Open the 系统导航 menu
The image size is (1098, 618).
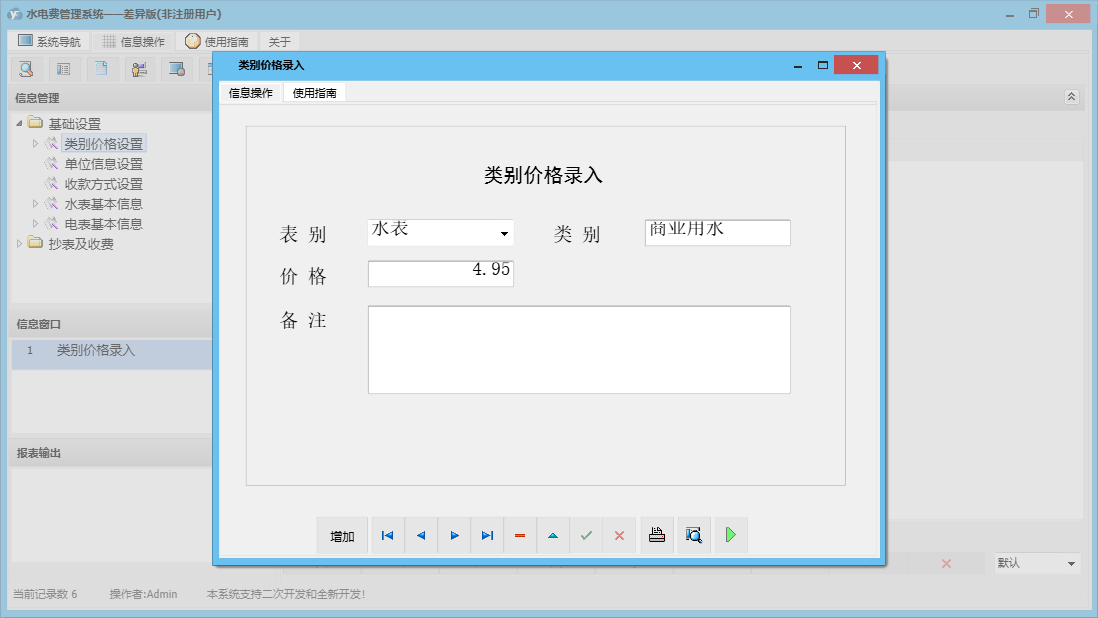[x=47, y=41]
